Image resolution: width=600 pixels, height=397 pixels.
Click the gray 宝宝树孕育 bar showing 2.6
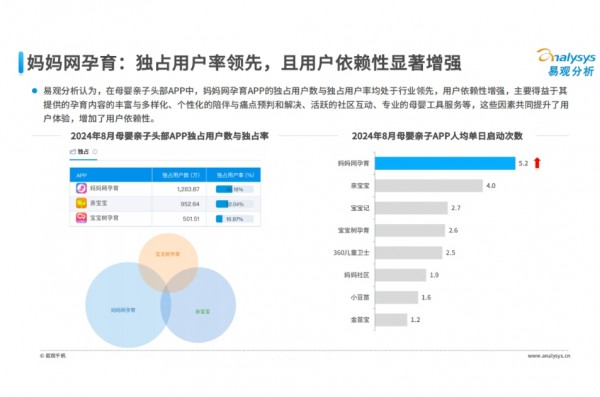point(410,230)
